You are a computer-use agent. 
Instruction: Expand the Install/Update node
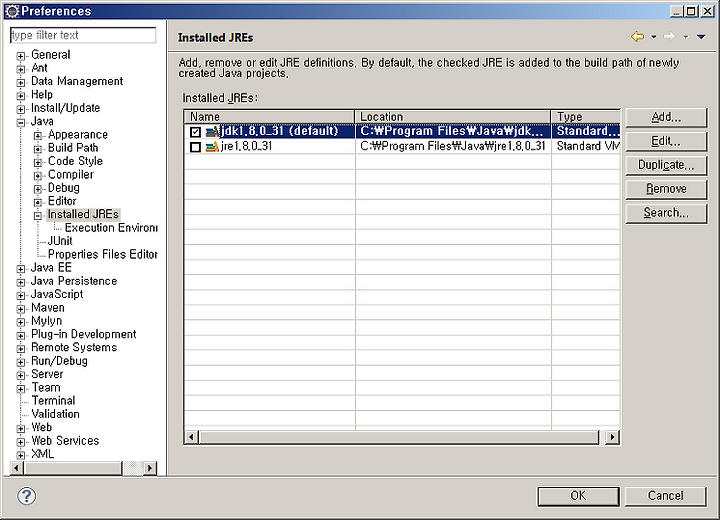(21, 109)
